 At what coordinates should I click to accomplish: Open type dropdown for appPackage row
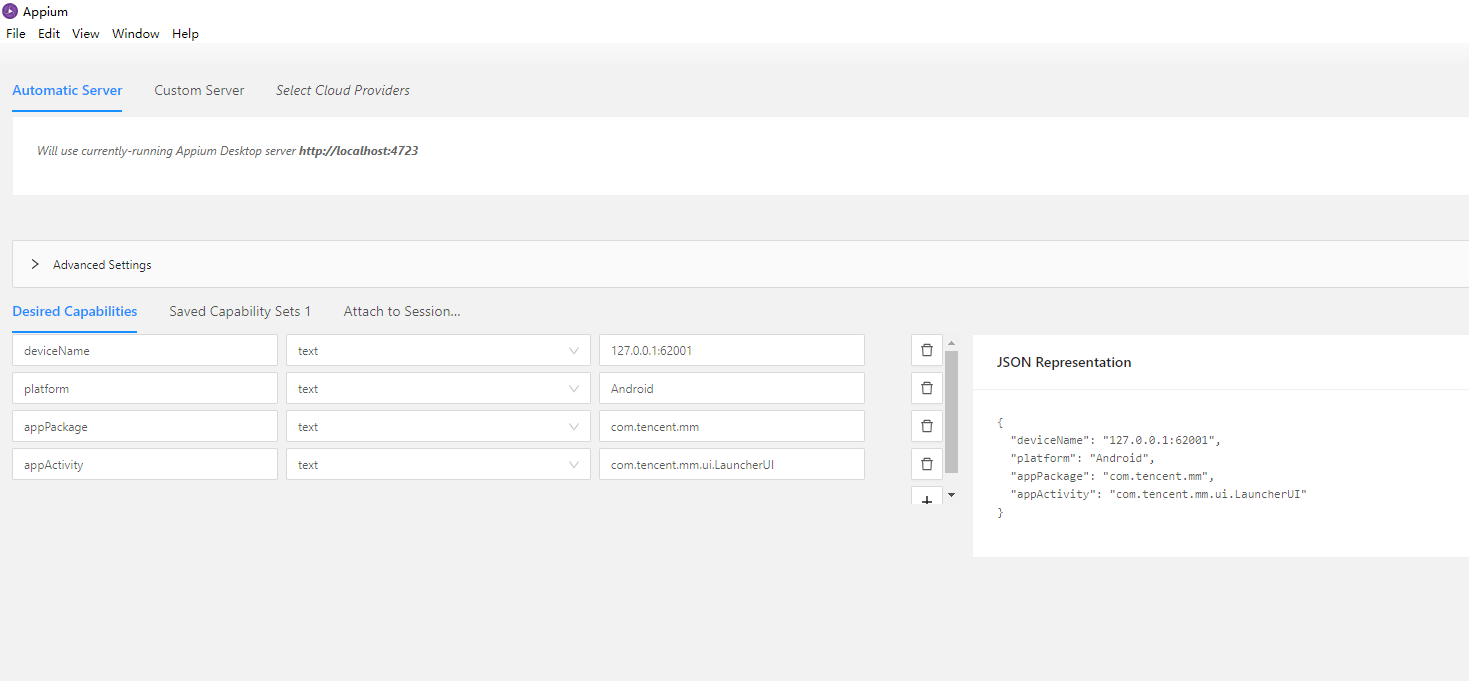point(438,426)
